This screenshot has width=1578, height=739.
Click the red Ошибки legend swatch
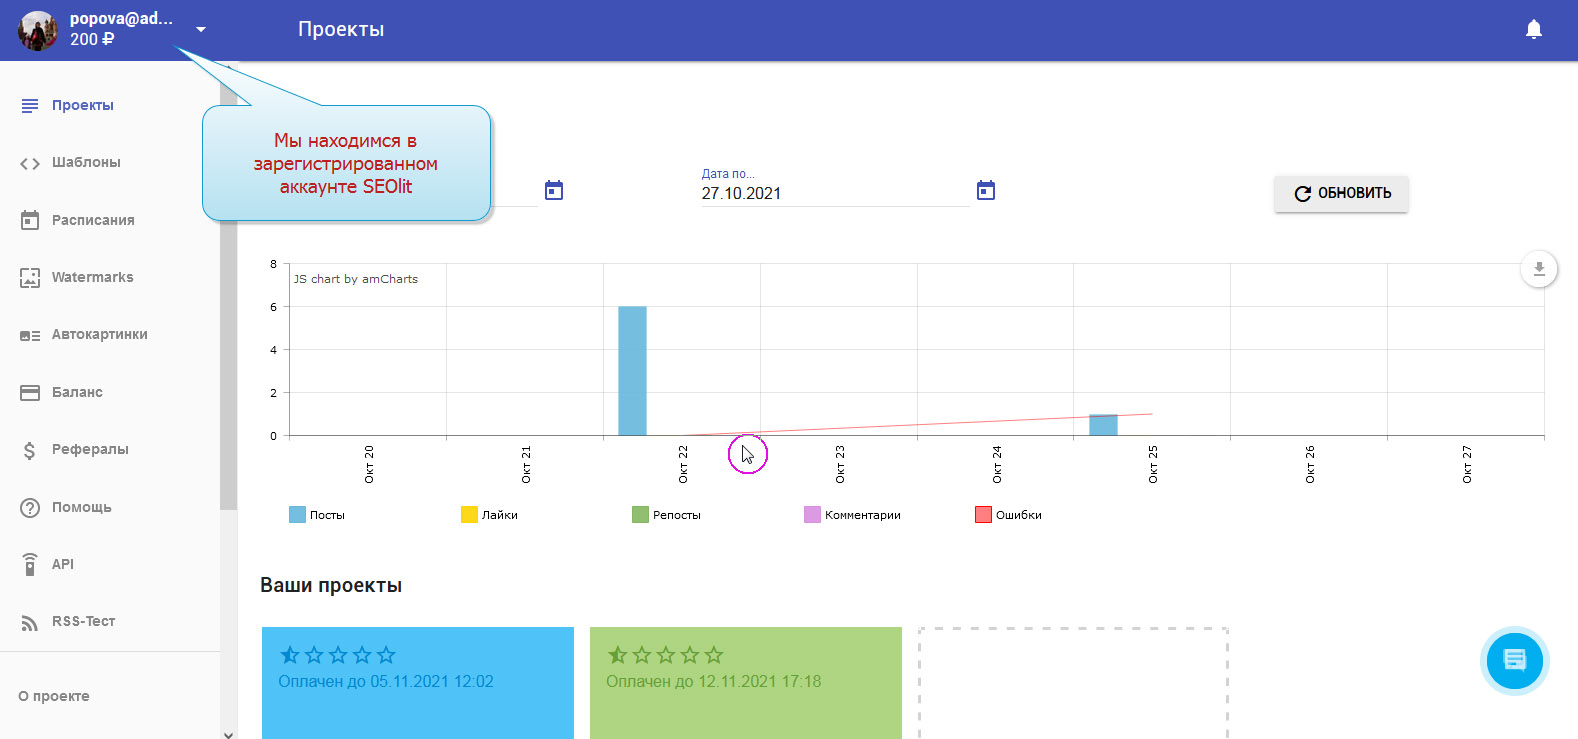pyautogui.click(x=983, y=515)
